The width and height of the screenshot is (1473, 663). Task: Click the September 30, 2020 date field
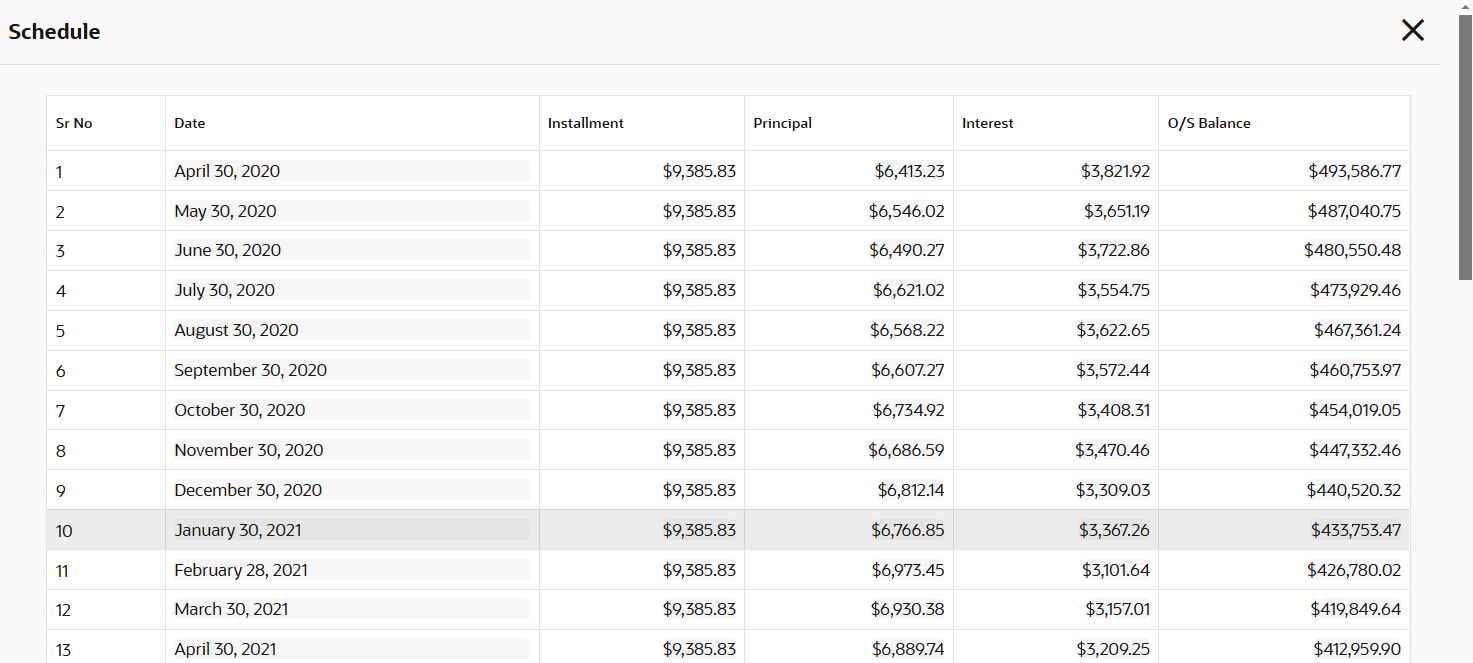[x=352, y=370]
